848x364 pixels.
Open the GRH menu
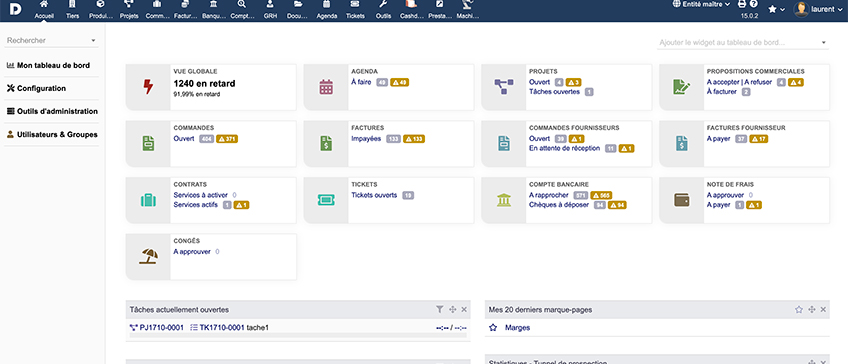[x=270, y=10]
